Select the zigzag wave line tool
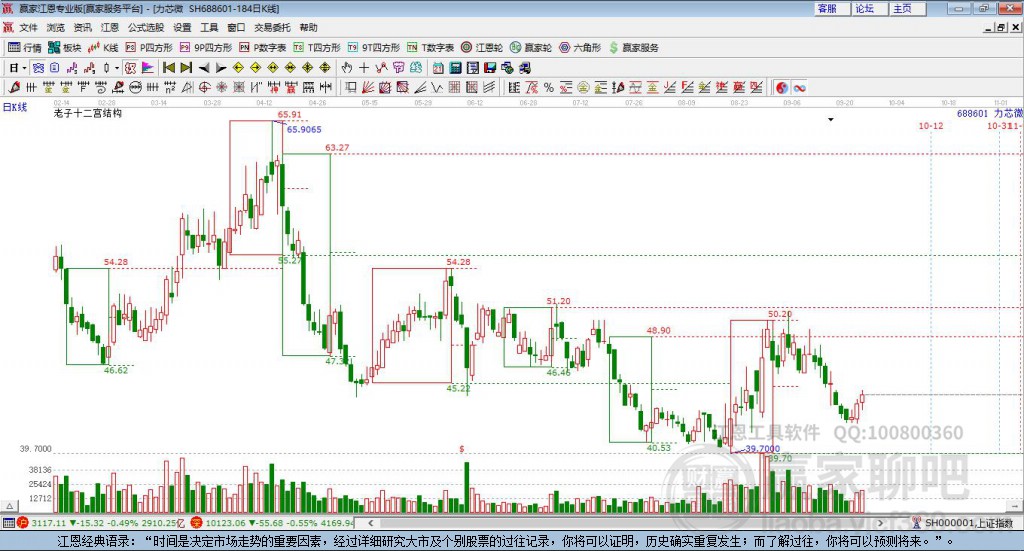 click(436, 87)
